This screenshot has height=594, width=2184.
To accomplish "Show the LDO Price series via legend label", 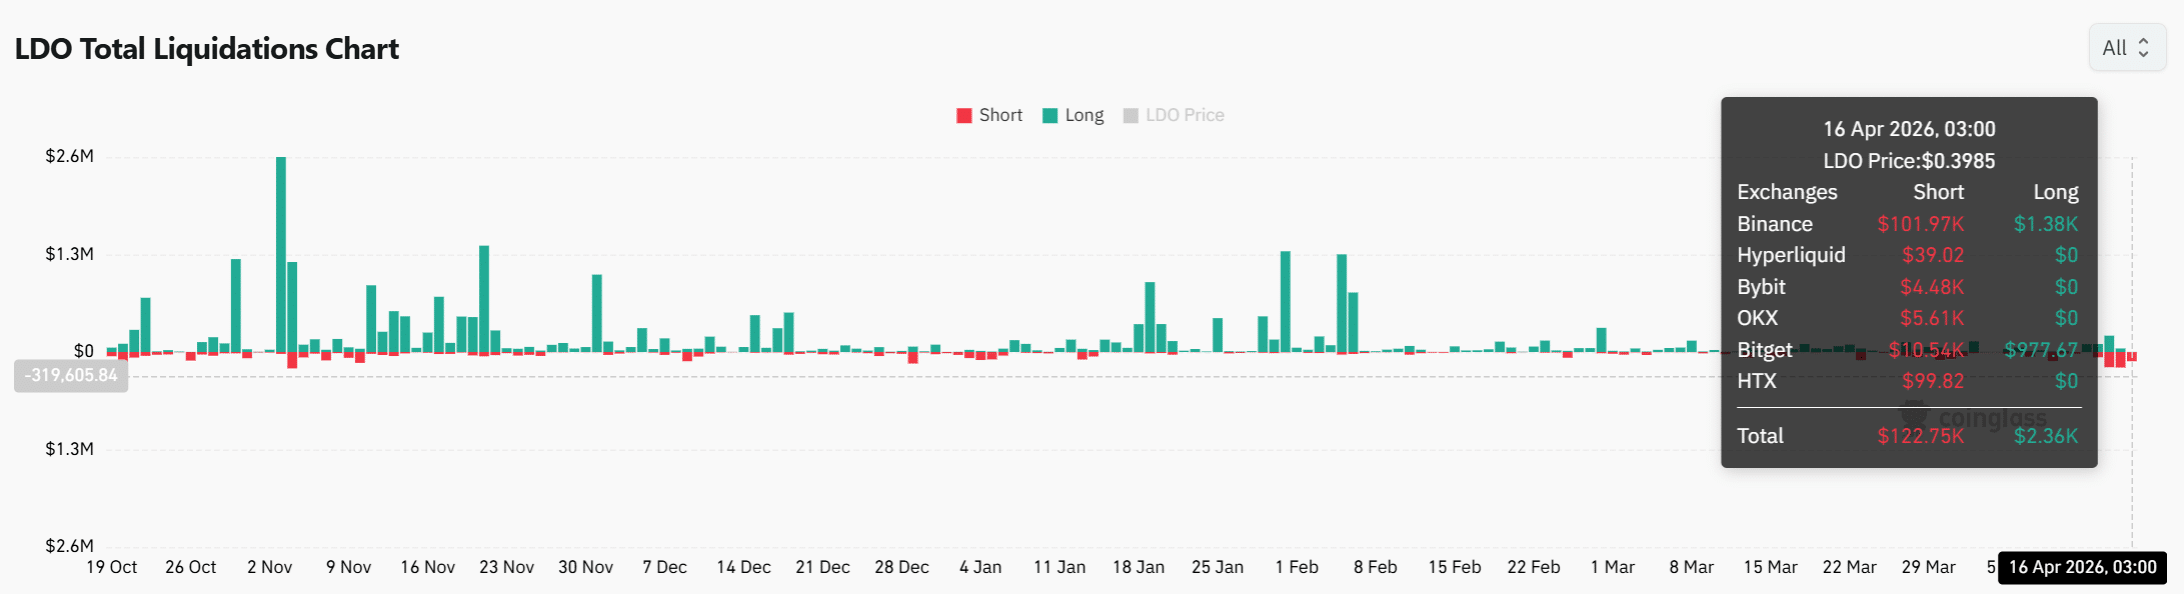I will 1184,116.
